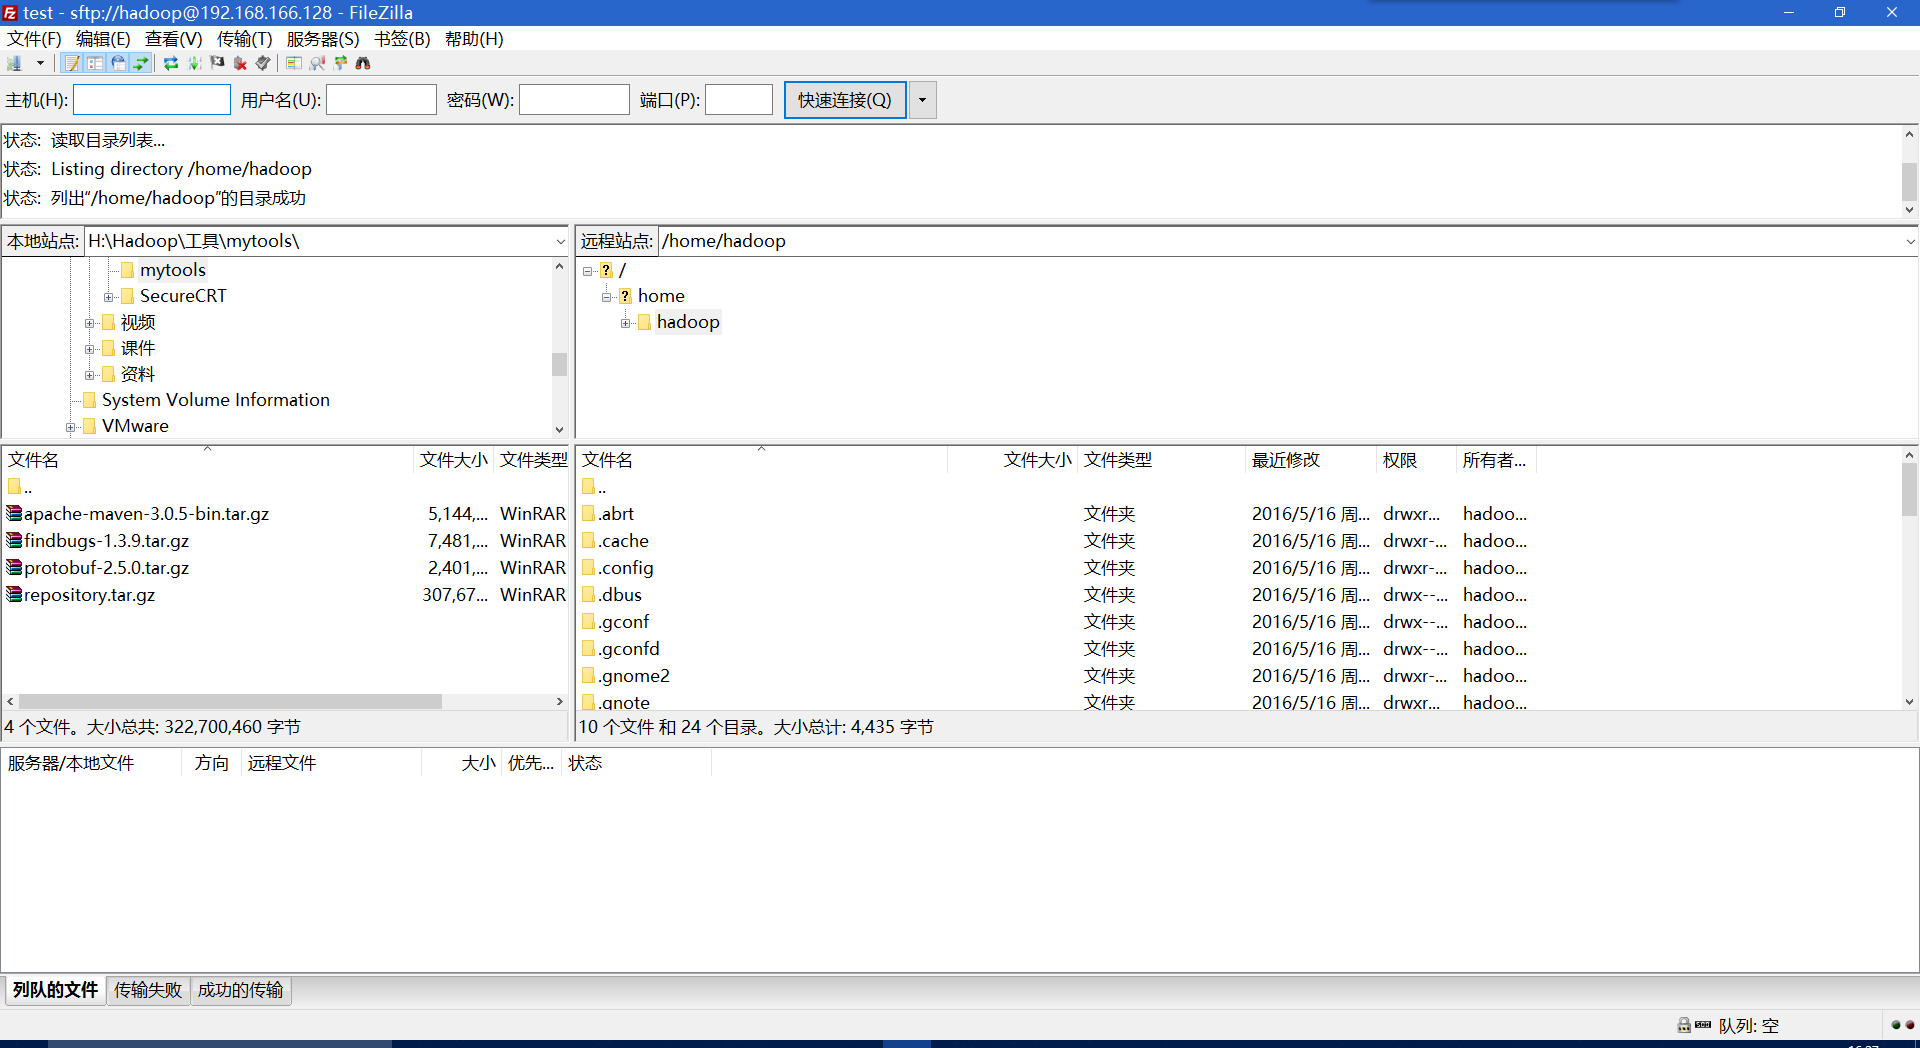This screenshot has width=1920, height=1048.
Task: Sort local list by 文件大小 column
Action: 453,460
